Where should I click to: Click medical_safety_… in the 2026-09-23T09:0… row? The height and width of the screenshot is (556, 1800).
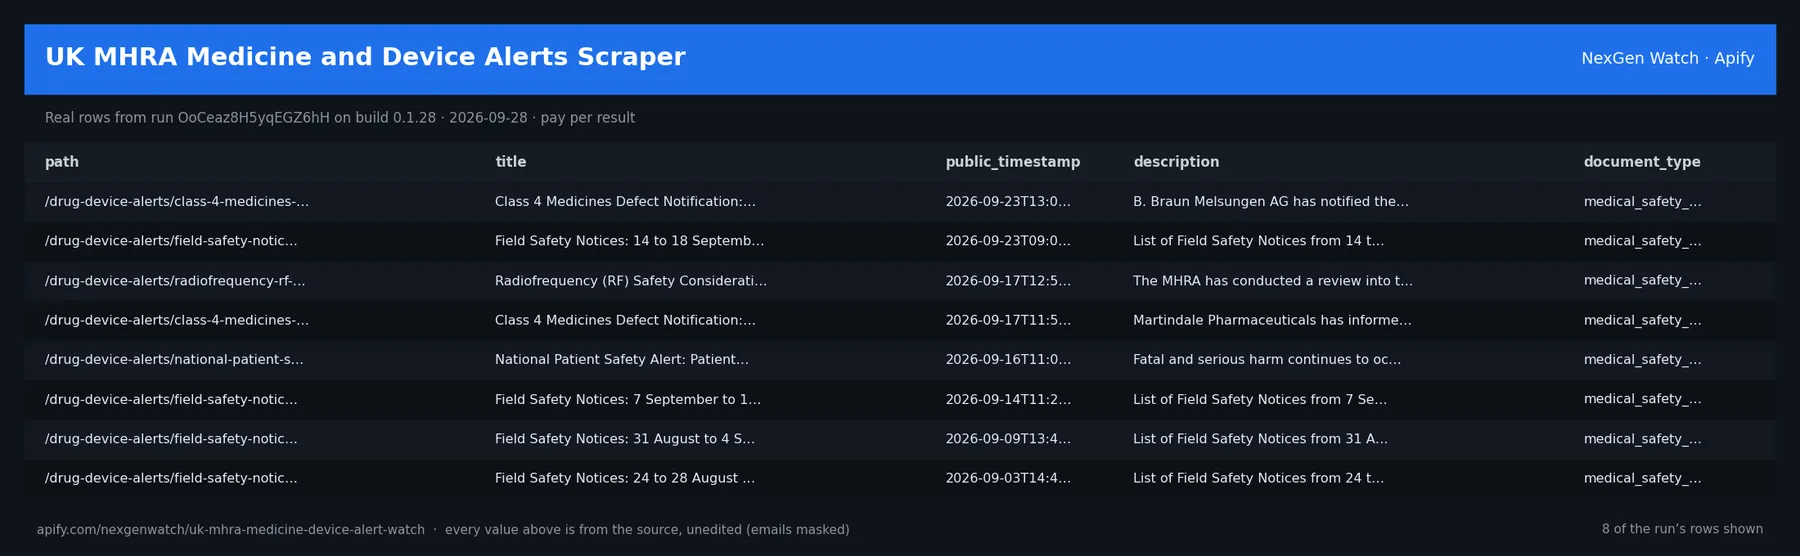coord(1642,241)
